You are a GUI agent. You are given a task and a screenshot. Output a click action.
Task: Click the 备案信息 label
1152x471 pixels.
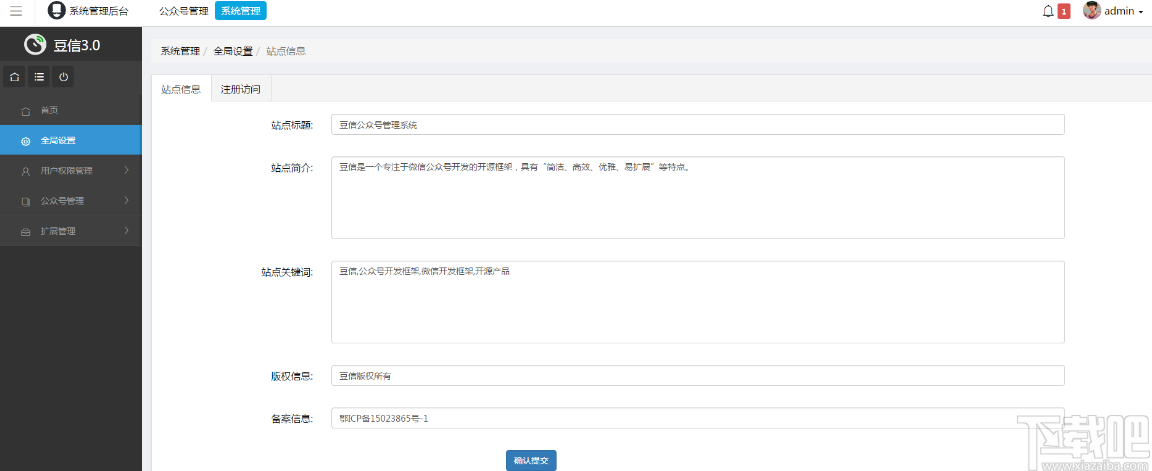point(292,419)
